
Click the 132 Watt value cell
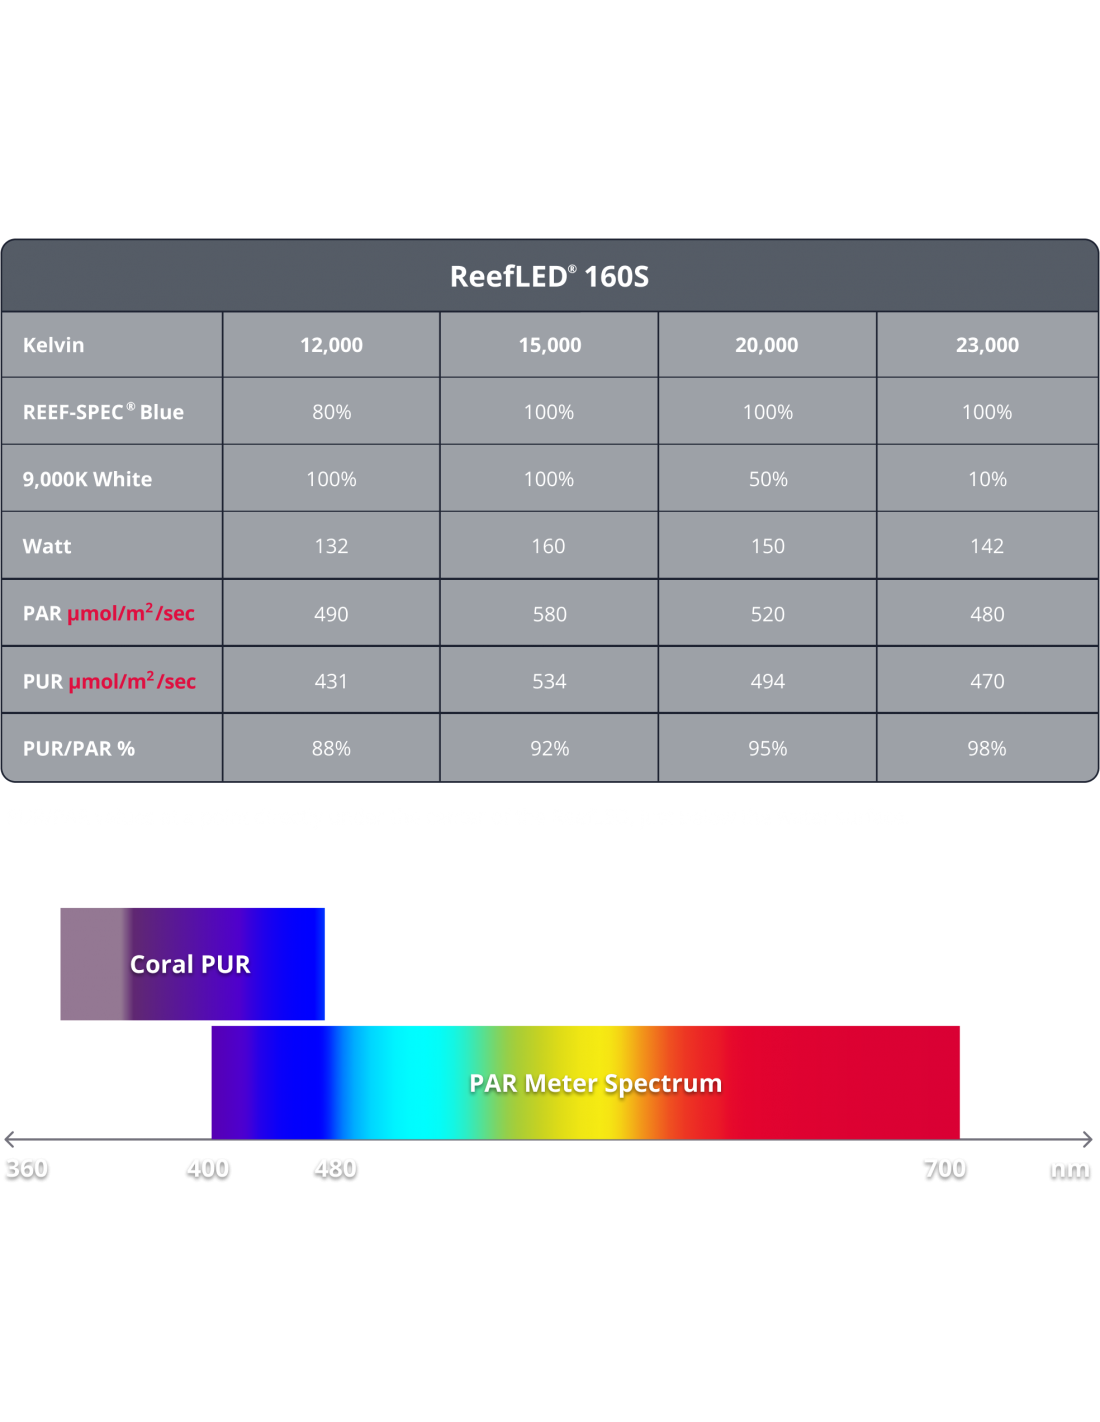click(331, 546)
